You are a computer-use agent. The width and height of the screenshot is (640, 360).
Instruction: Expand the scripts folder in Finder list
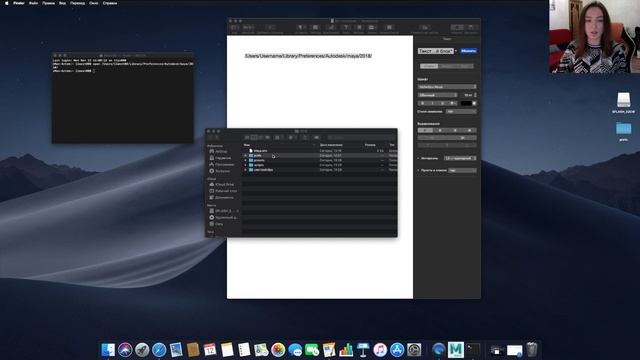(246, 165)
